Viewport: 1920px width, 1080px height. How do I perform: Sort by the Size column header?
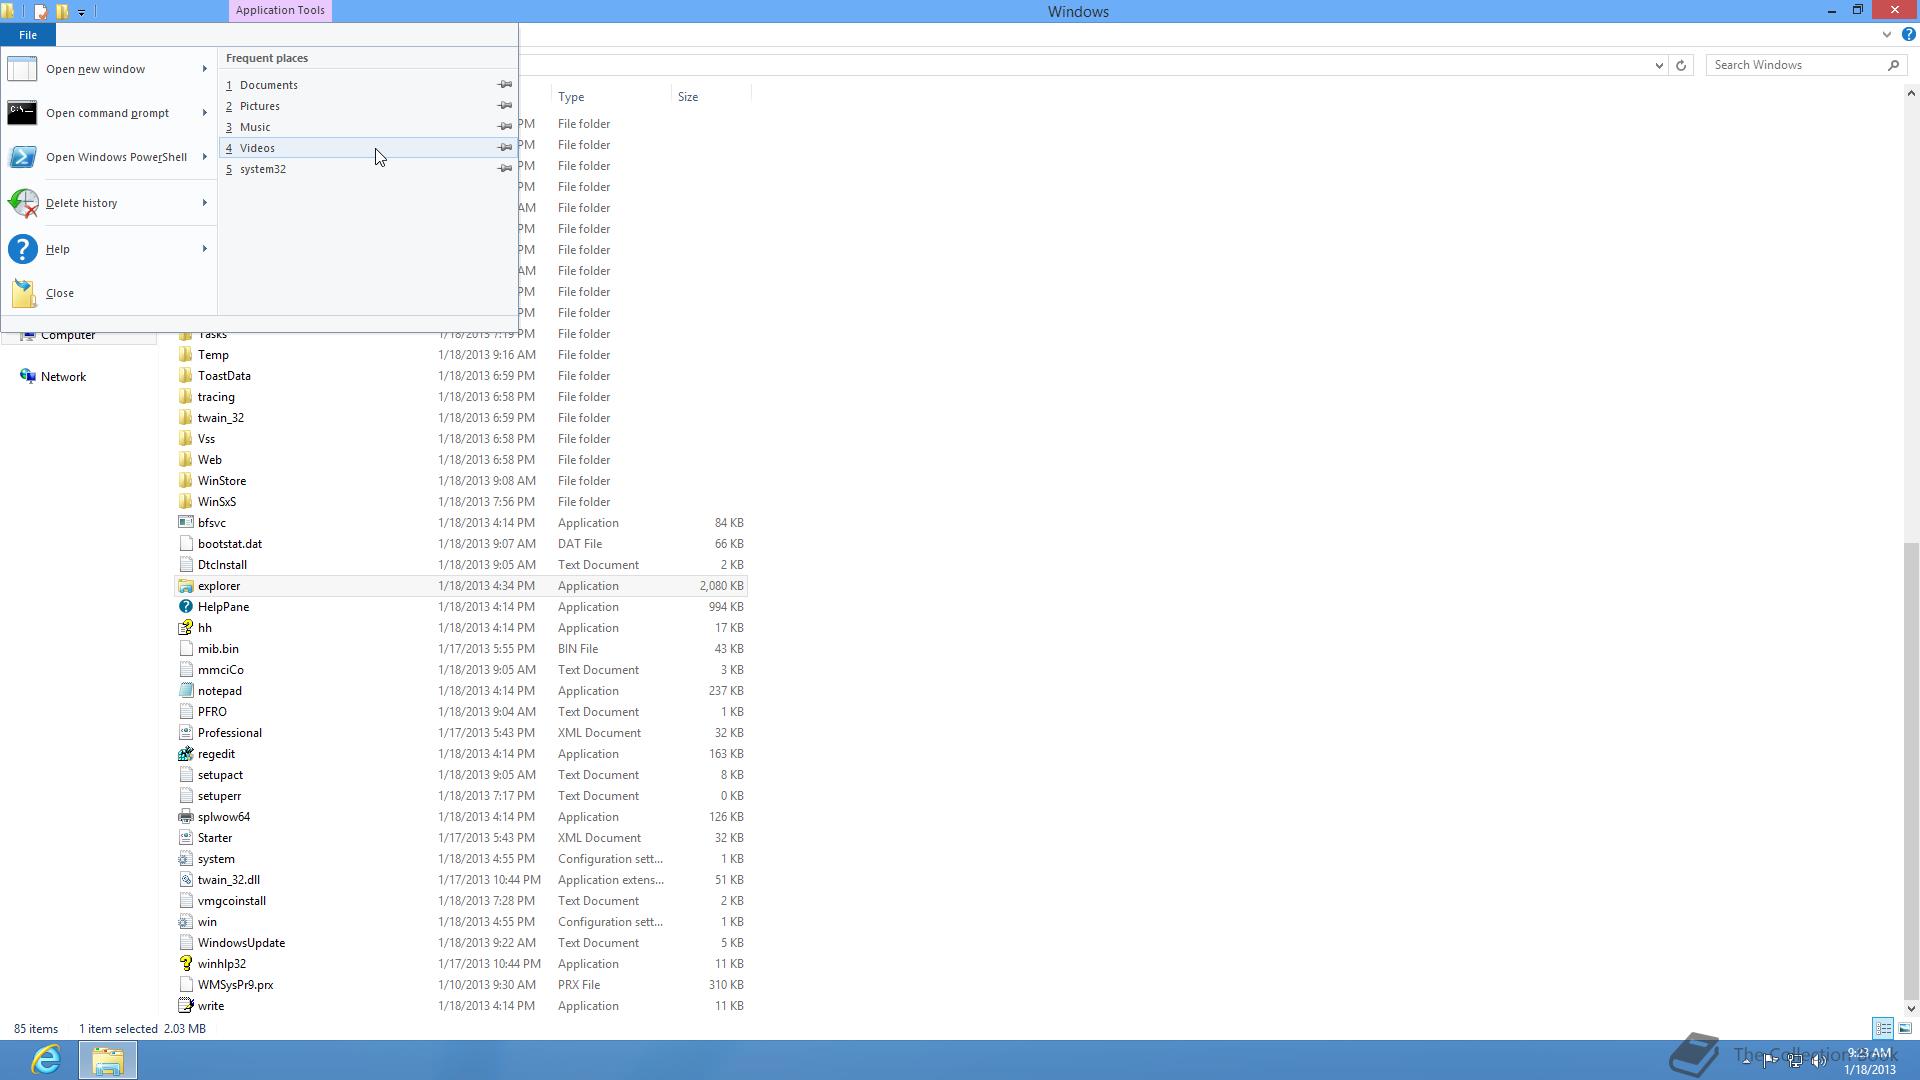pos(711,97)
